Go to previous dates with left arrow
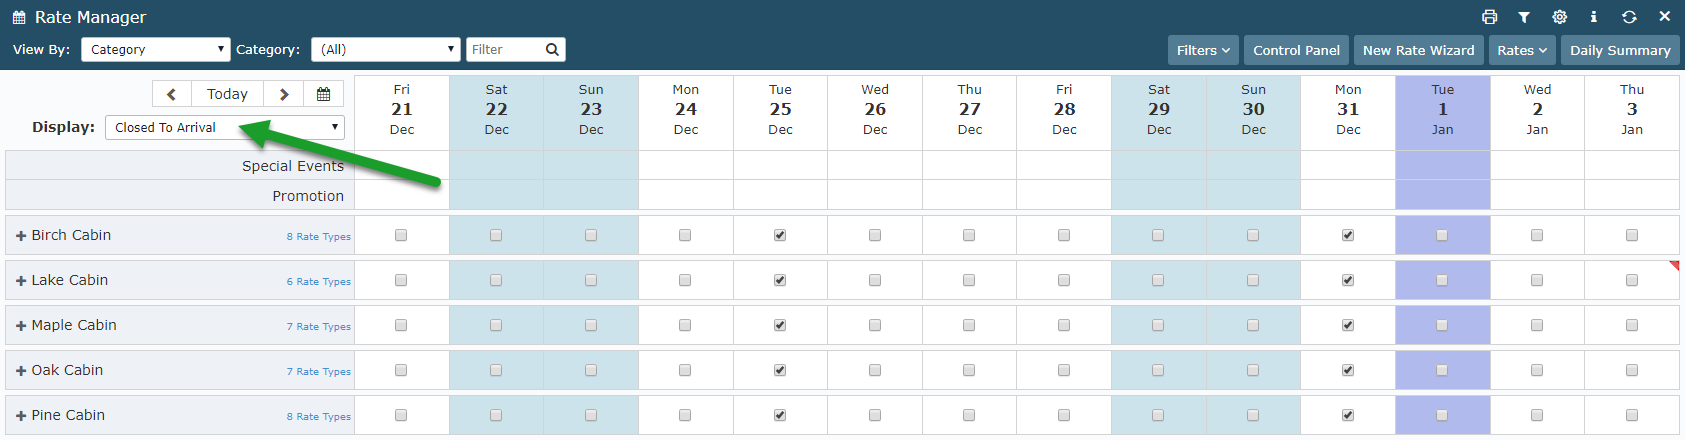Screen dimensions: 1685x440 point(172,94)
